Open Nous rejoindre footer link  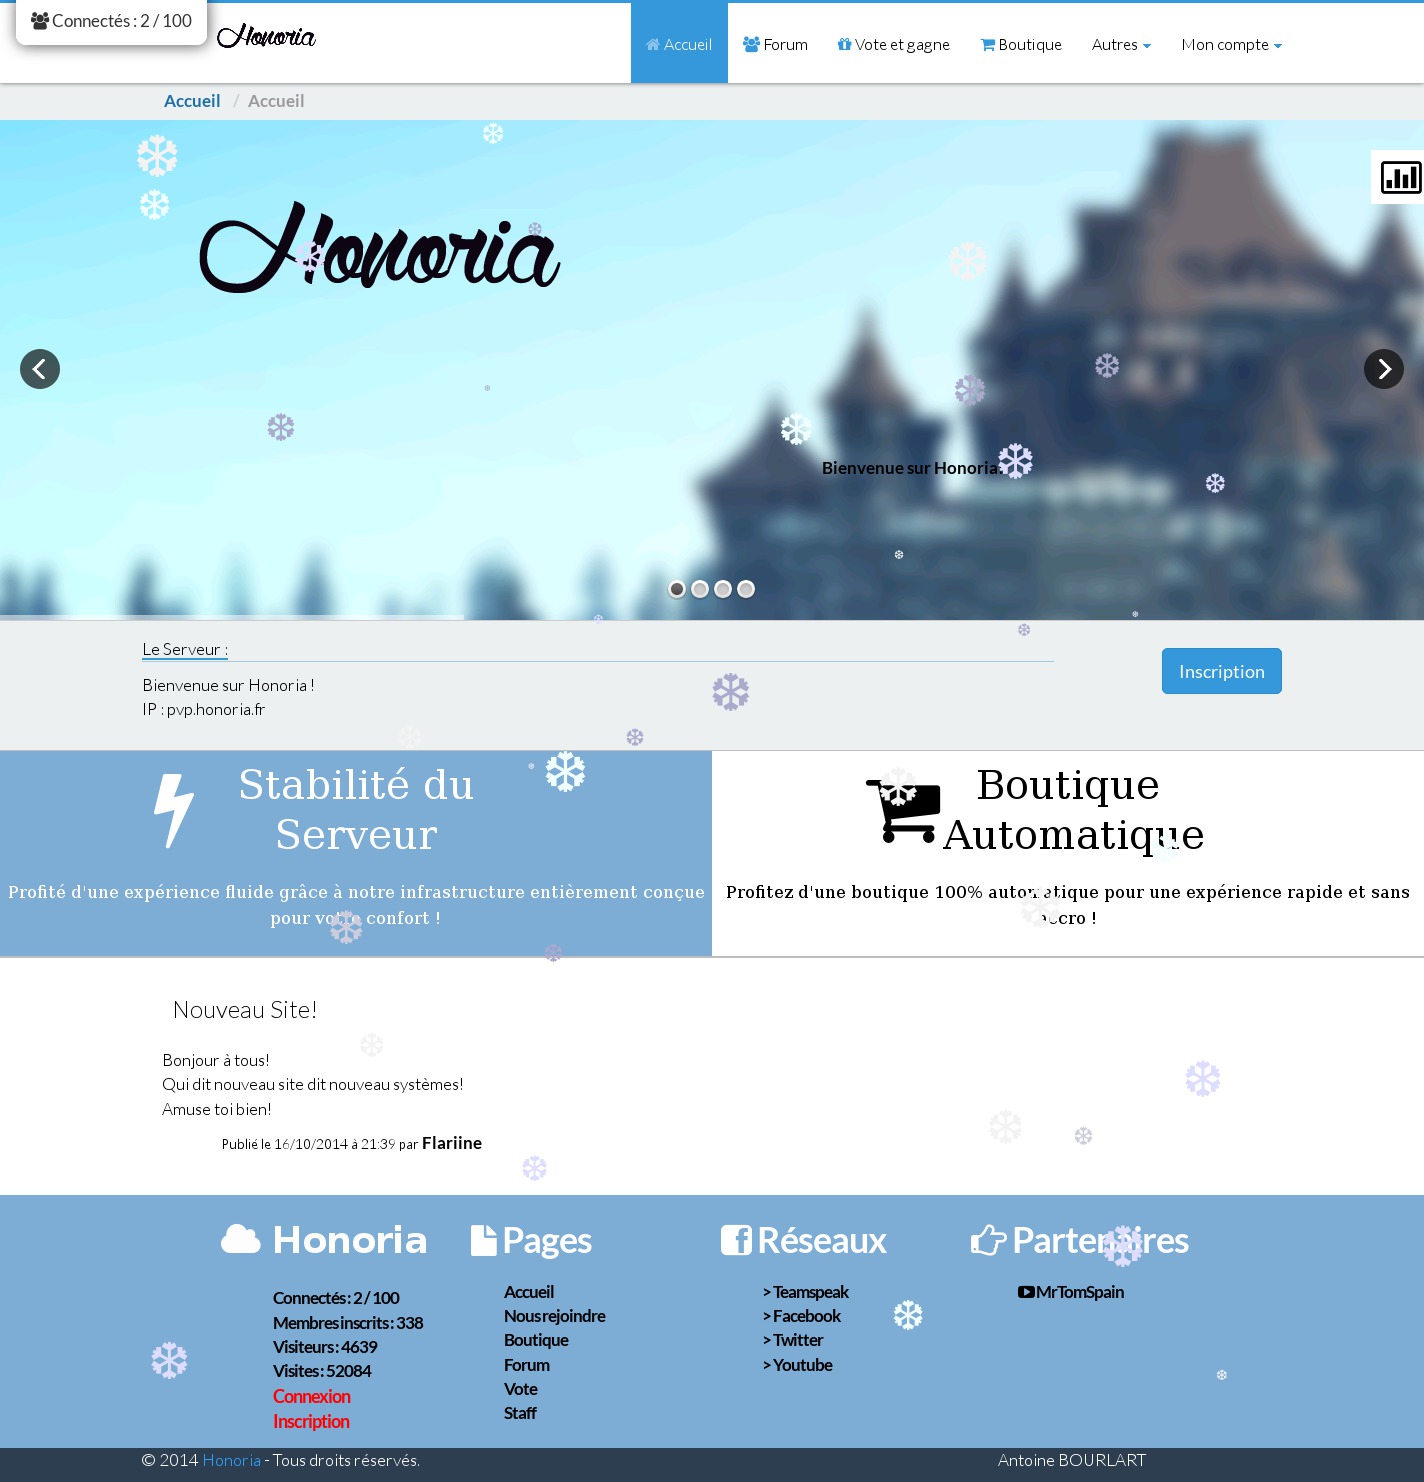coord(555,1316)
